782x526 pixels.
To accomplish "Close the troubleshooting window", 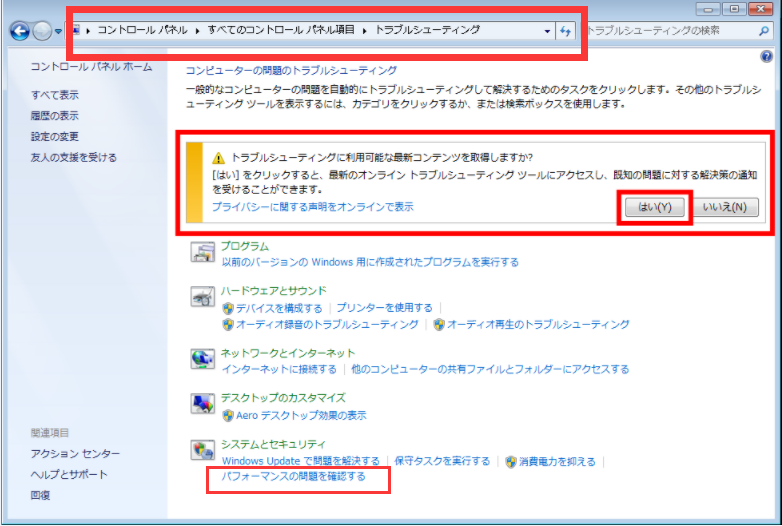I will [x=762, y=9].
